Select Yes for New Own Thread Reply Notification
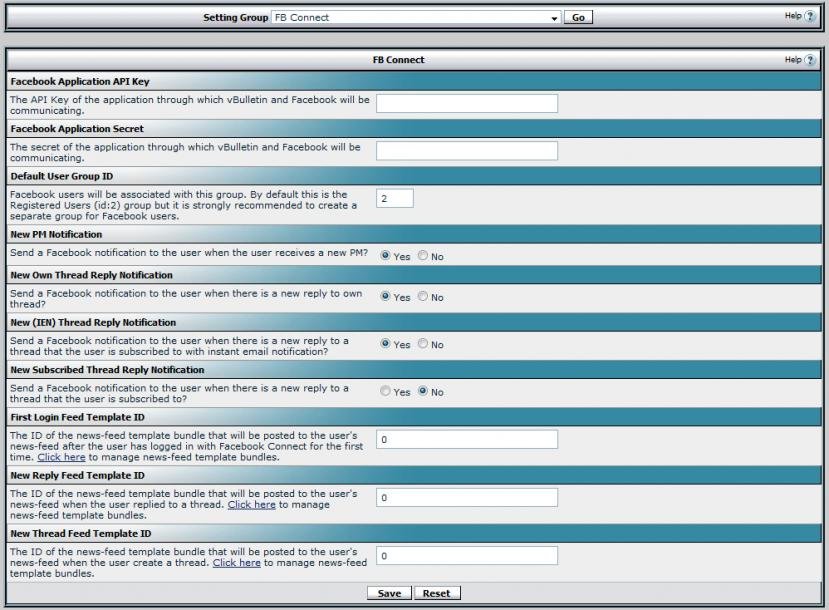The height and width of the screenshot is (610, 829). pyautogui.click(x=385, y=296)
